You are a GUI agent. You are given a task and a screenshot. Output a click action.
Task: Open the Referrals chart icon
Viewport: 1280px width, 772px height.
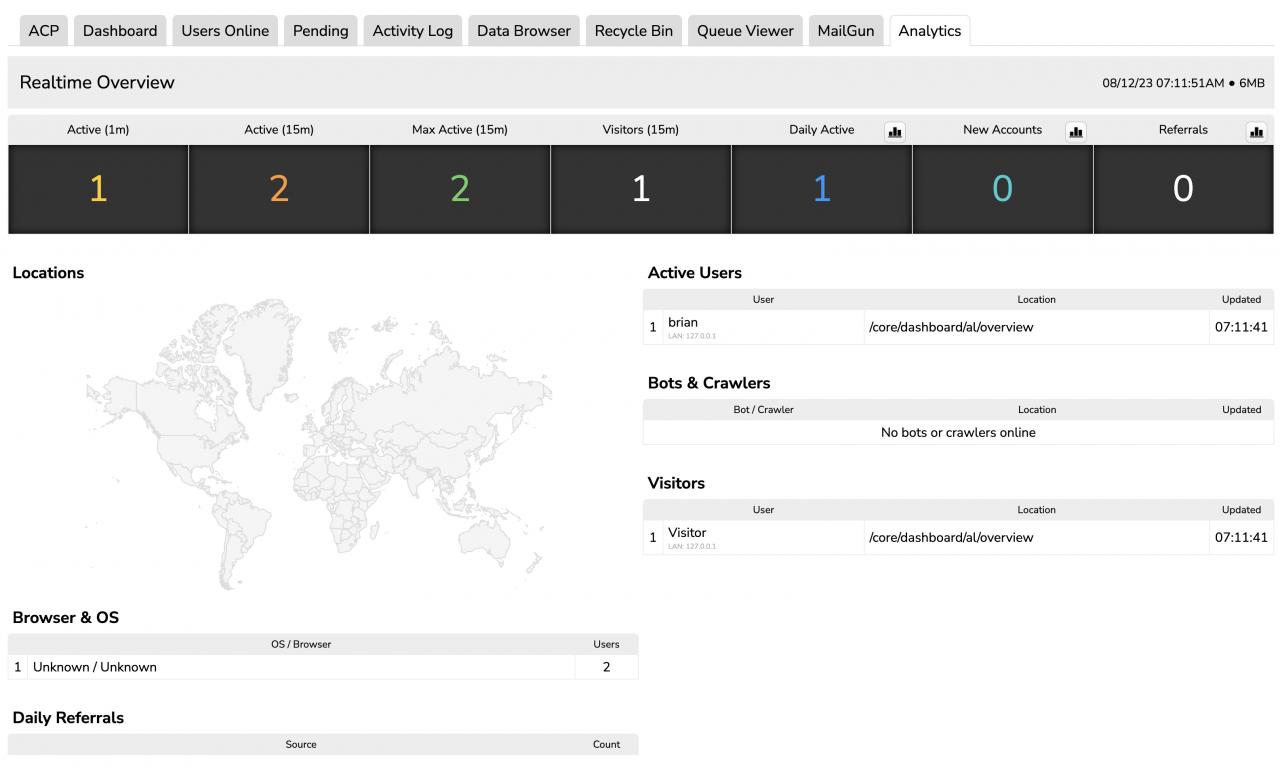(1256, 131)
